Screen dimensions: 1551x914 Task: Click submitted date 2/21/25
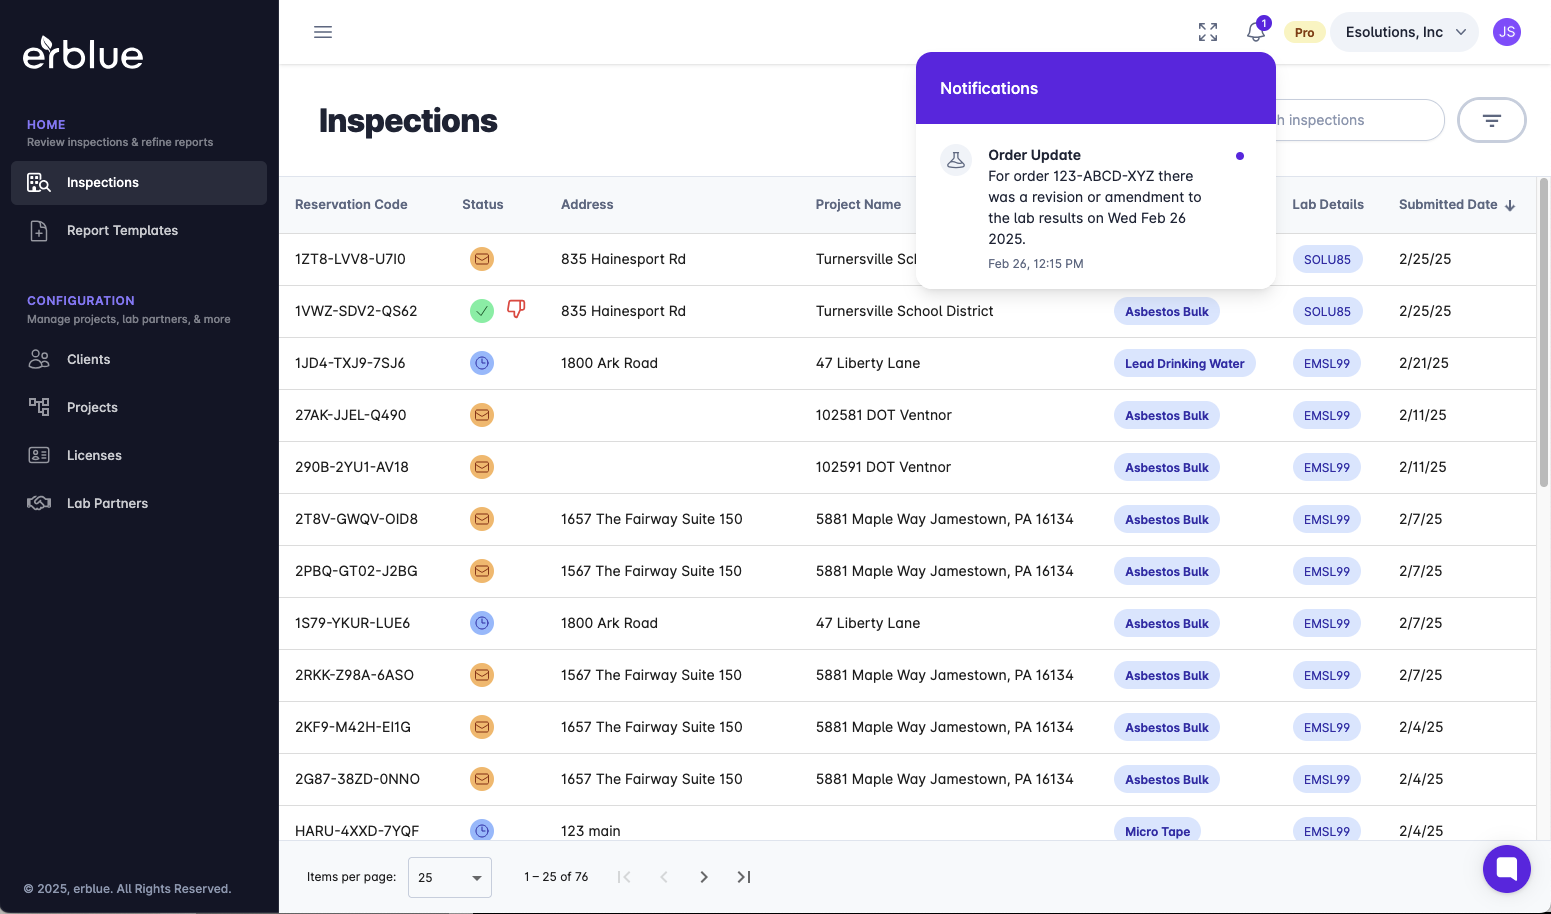pyautogui.click(x=1424, y=363)
